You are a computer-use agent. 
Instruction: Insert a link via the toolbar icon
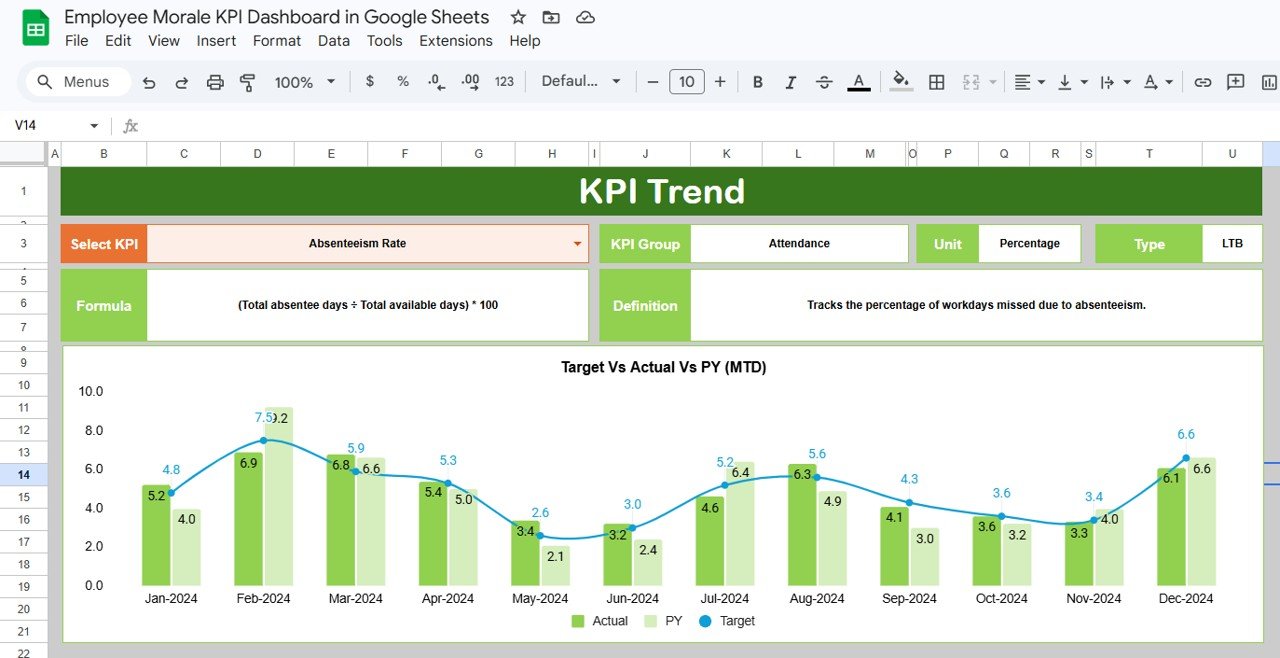(1202, 81)
